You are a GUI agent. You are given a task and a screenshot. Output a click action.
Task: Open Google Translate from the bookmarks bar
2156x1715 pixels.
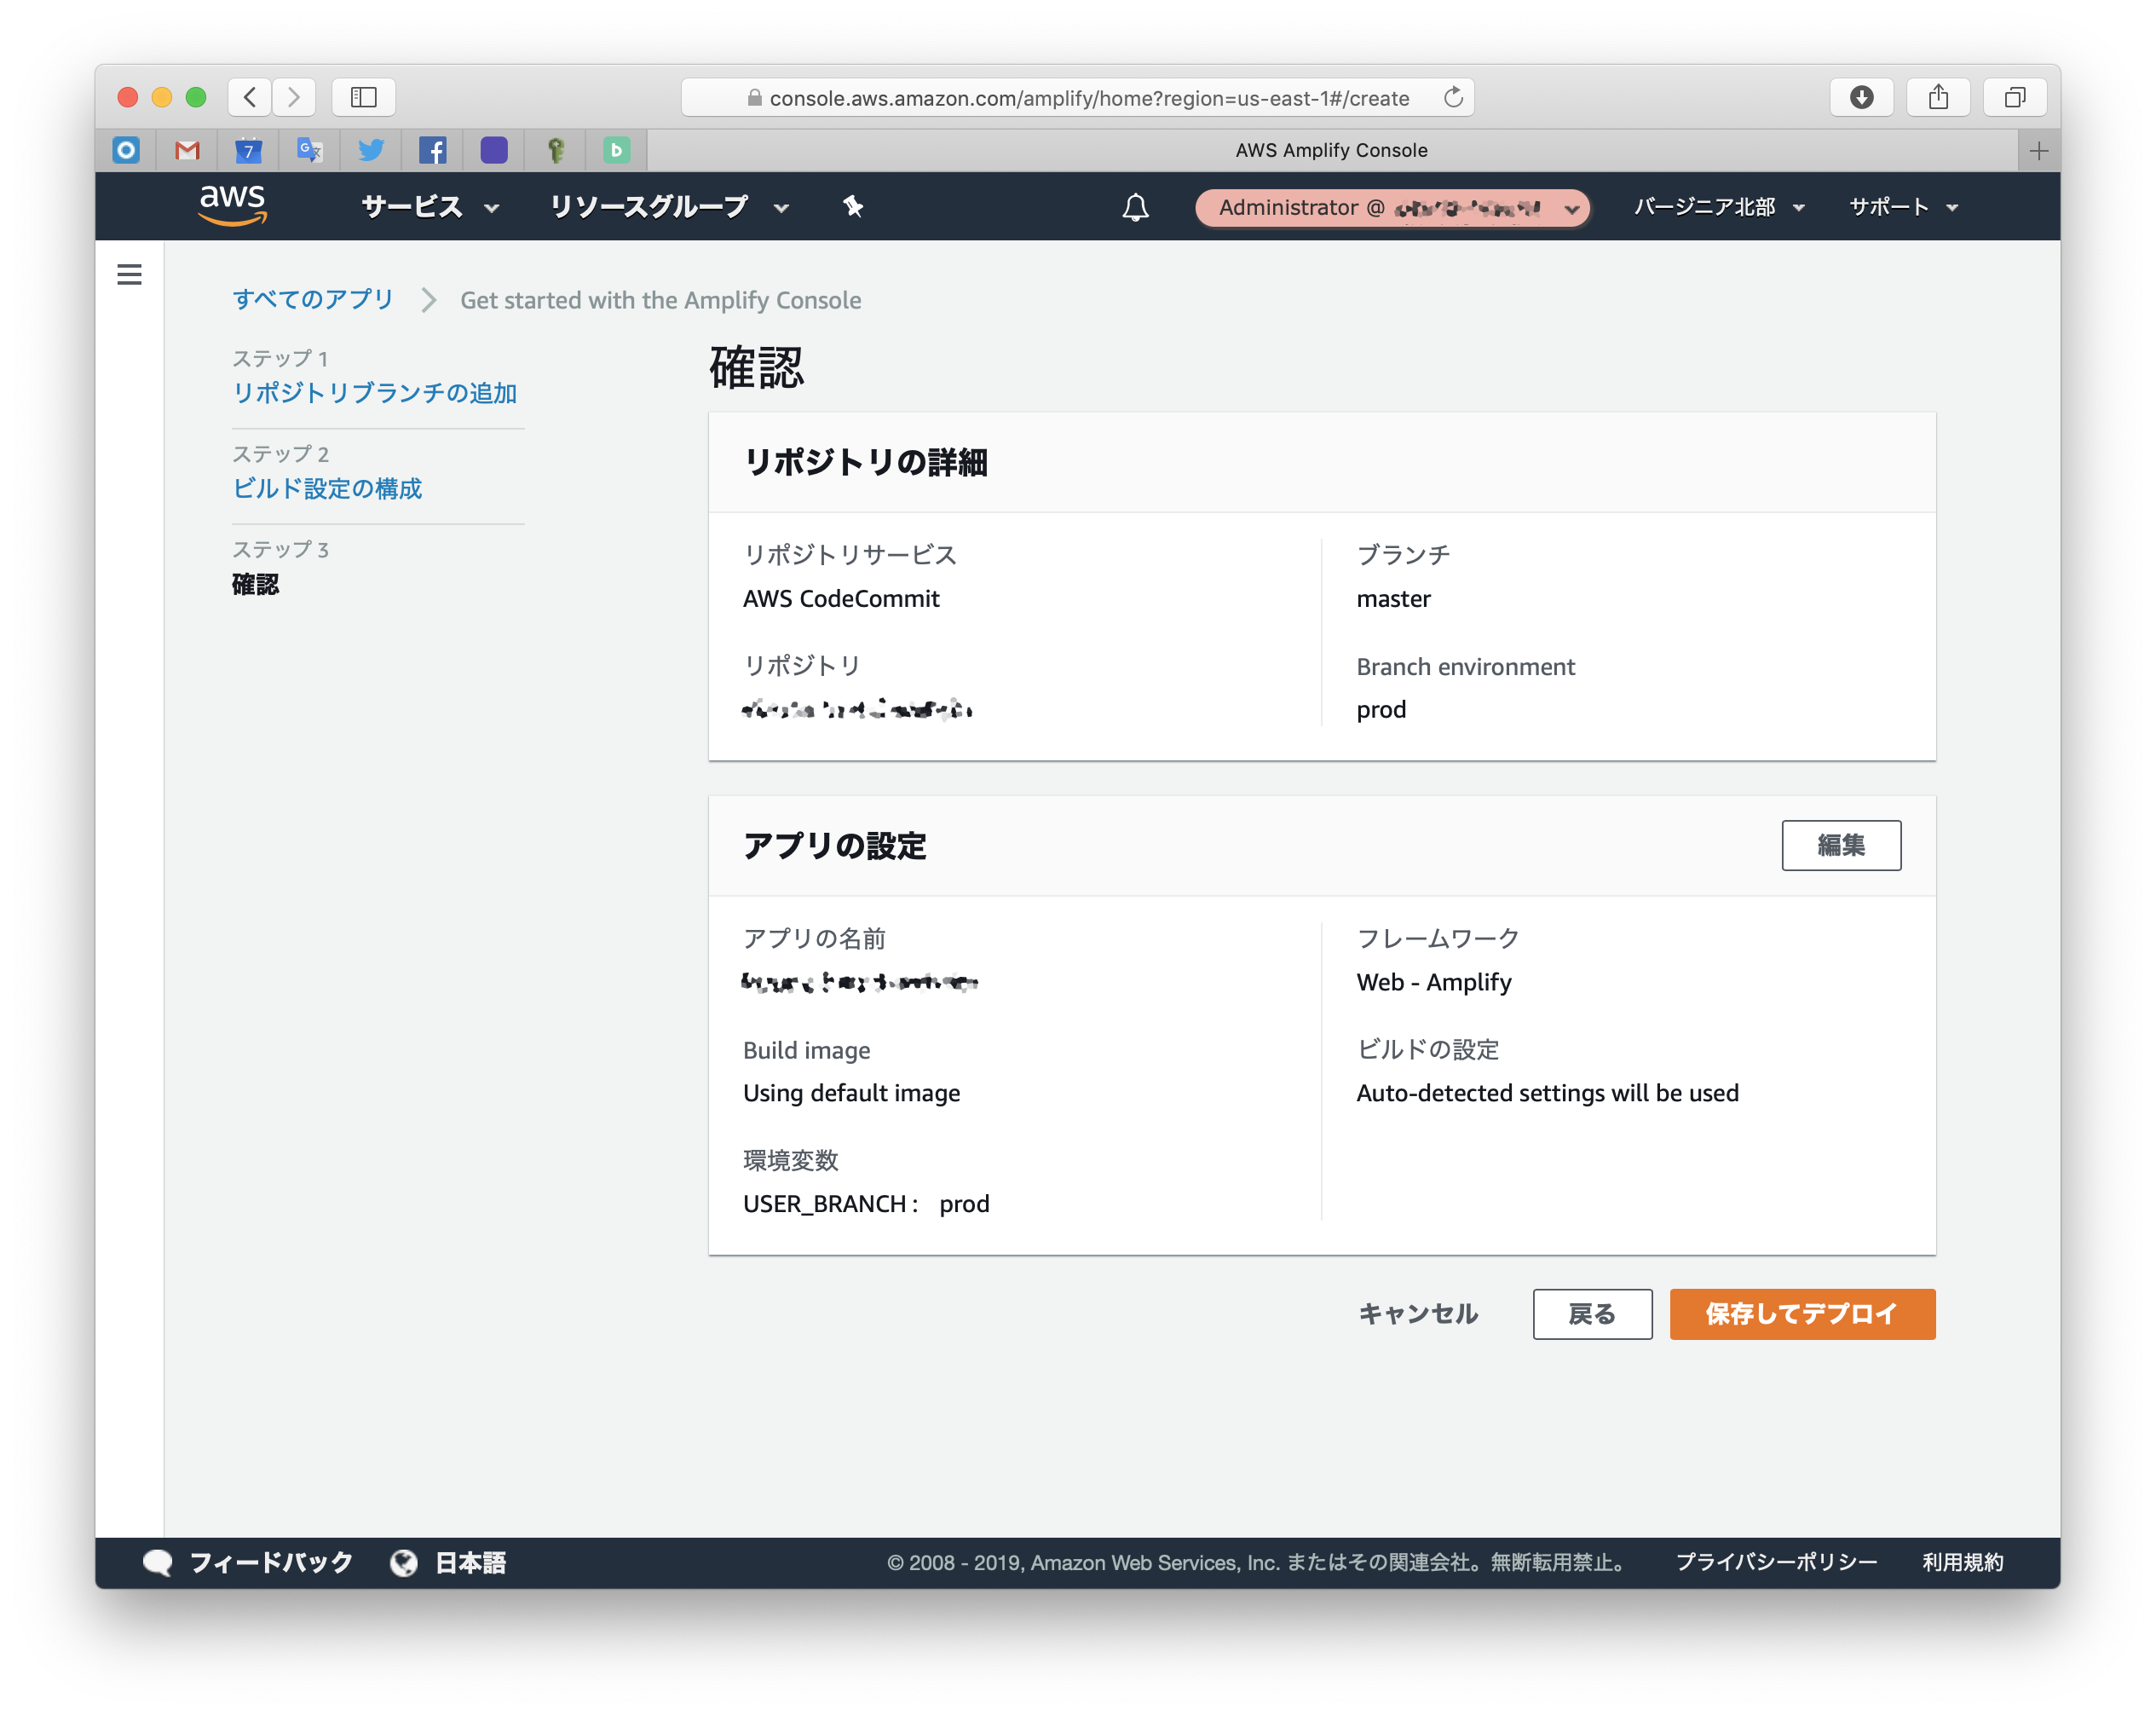pyautogui.click(x=309, y=150)
